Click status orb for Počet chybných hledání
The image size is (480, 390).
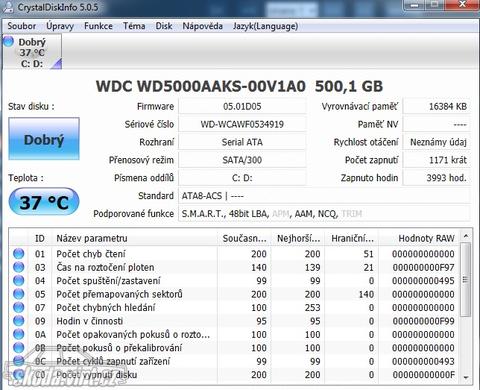click(19, 307)
